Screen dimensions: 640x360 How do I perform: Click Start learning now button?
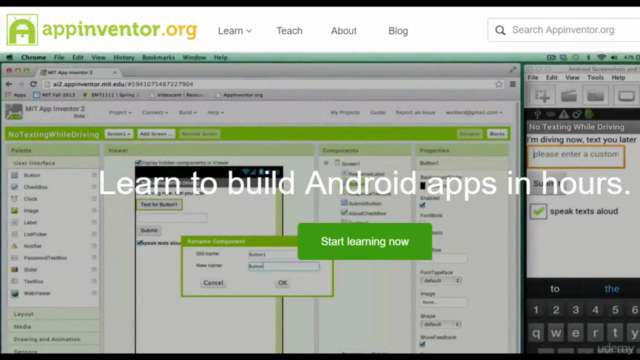tap(365, 241)
